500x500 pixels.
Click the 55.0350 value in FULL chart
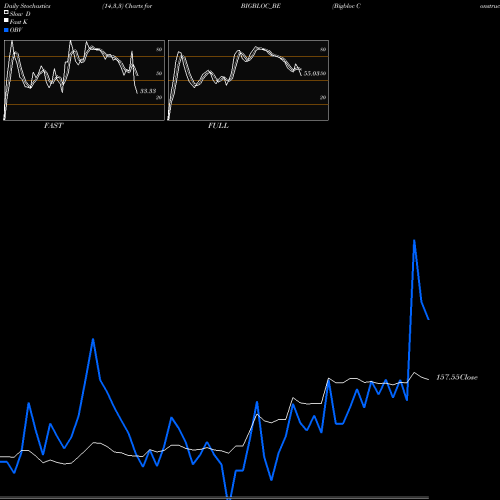click(315, 73)
